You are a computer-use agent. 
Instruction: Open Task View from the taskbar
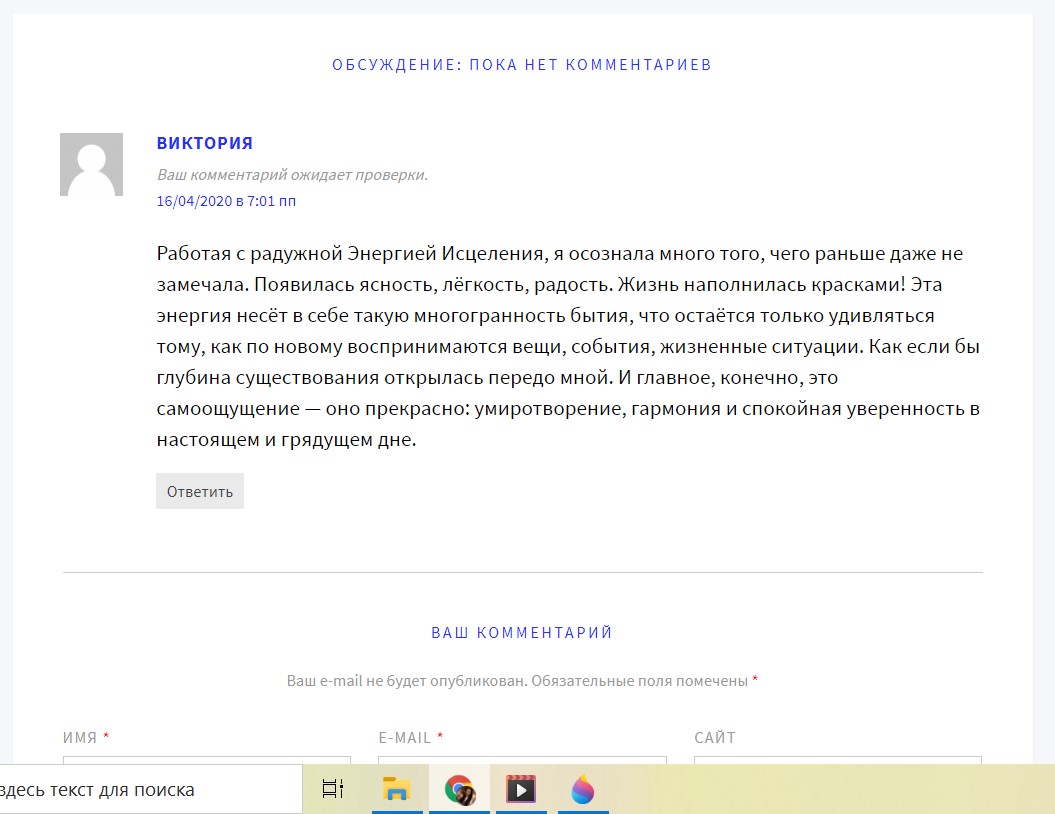pyautogui.click(x=333, y=788)
